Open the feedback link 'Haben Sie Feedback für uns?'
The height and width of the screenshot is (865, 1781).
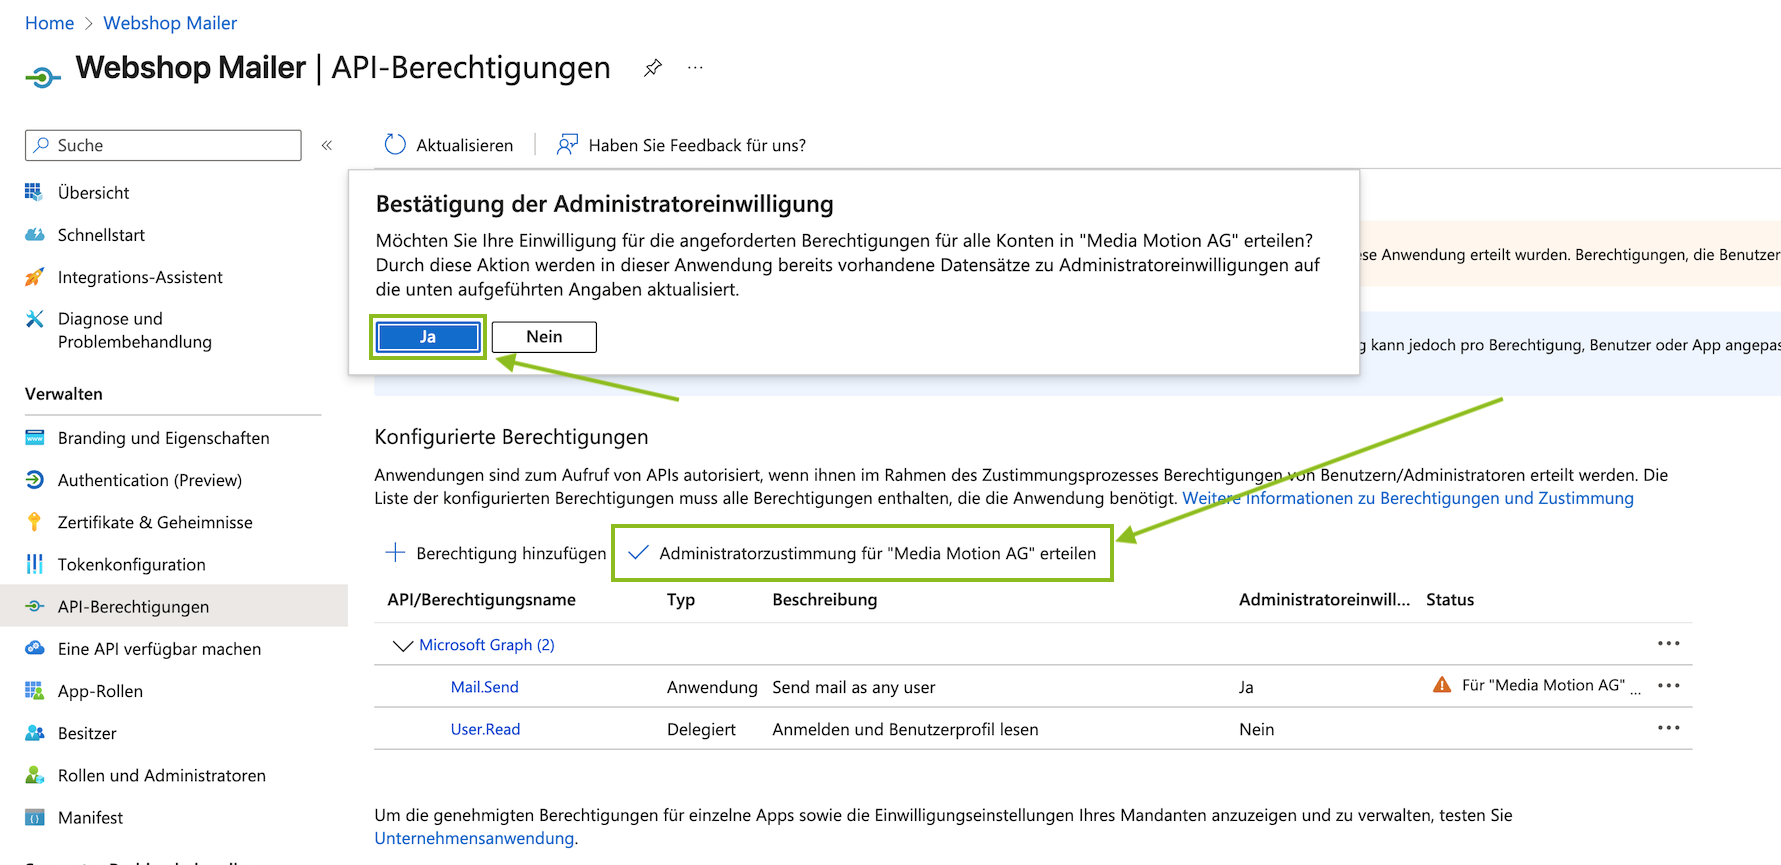coord(696,146)
